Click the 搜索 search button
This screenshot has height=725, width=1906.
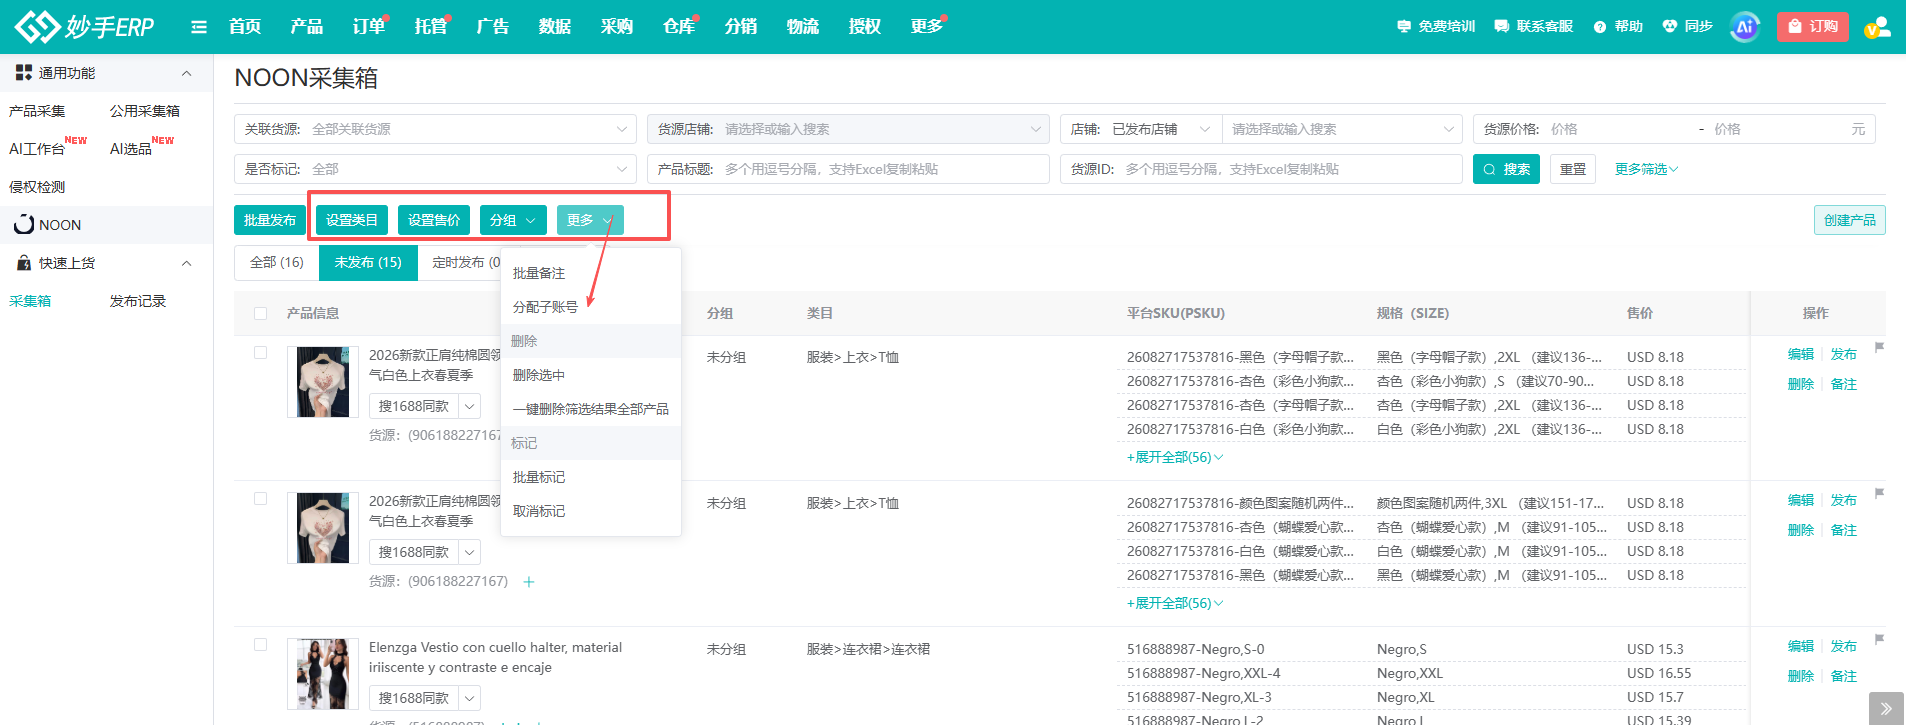coord(1506,169)
